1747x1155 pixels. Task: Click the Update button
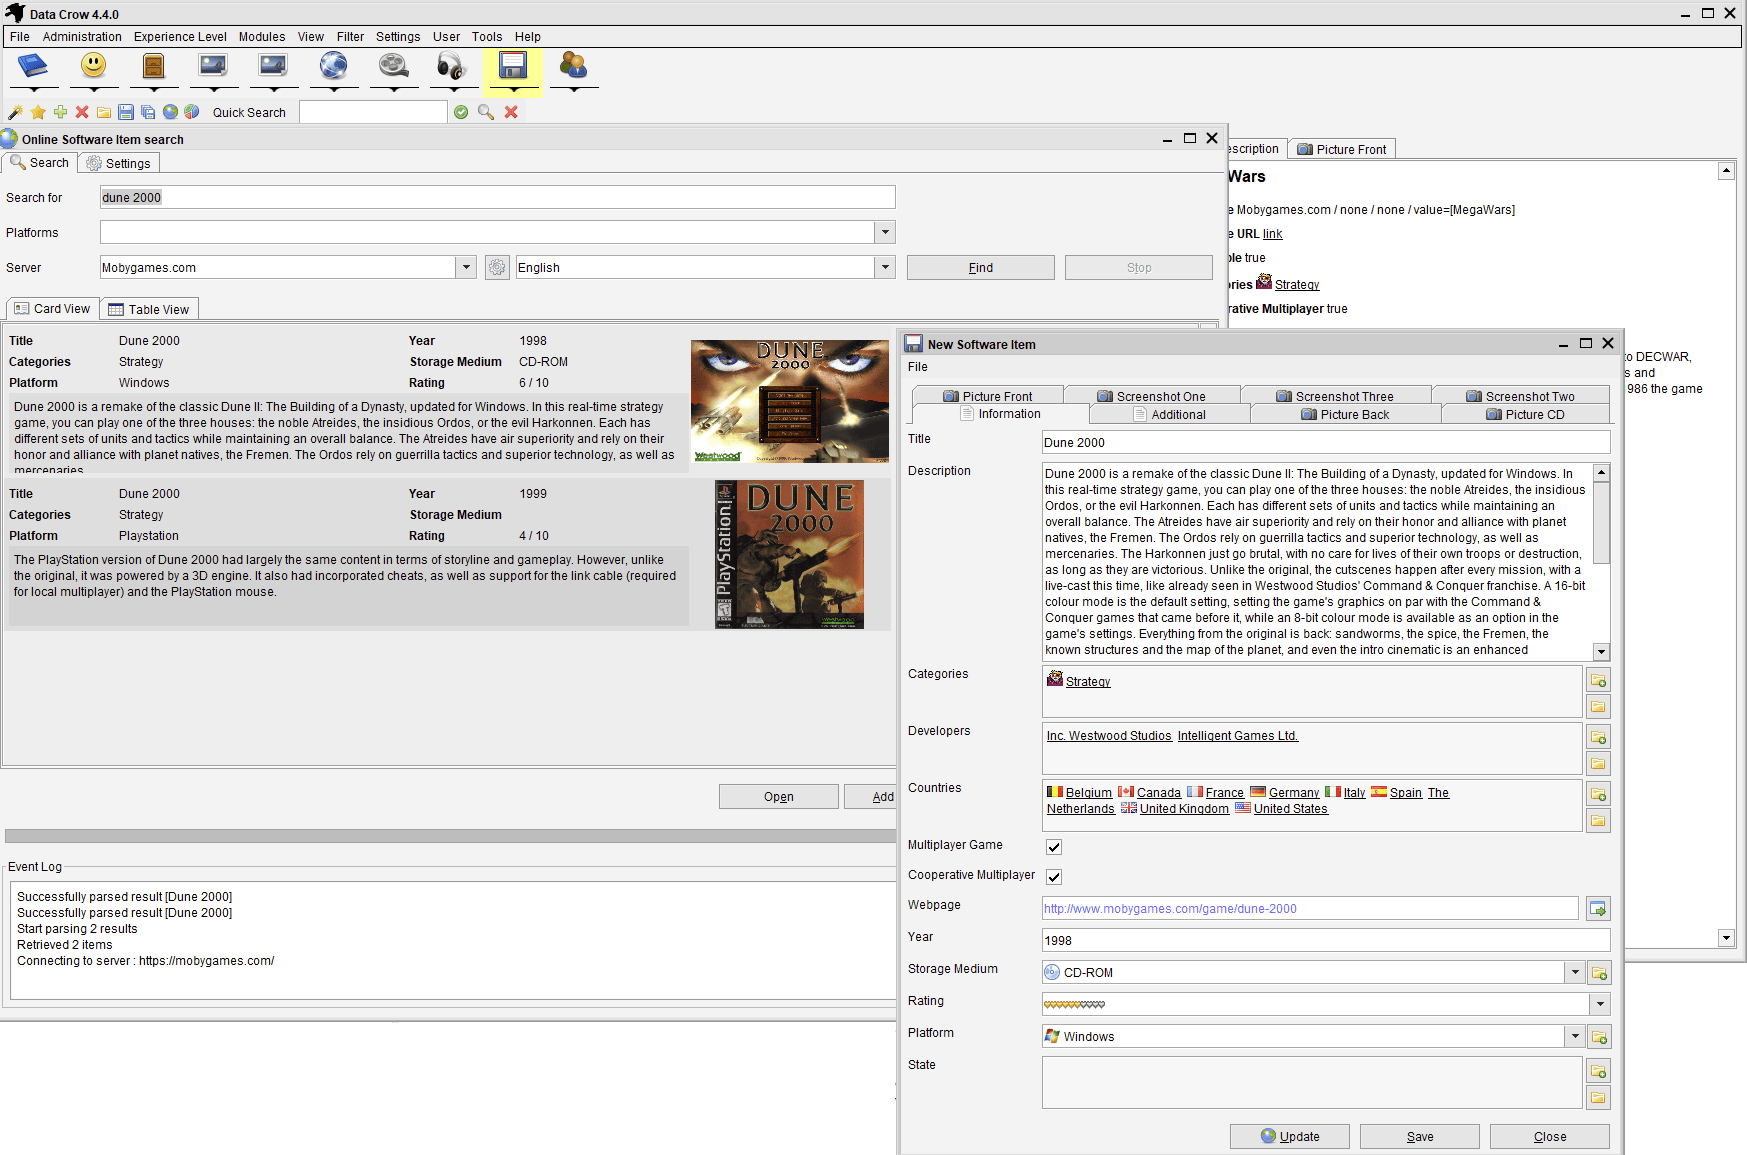tap(1290, 1137)
